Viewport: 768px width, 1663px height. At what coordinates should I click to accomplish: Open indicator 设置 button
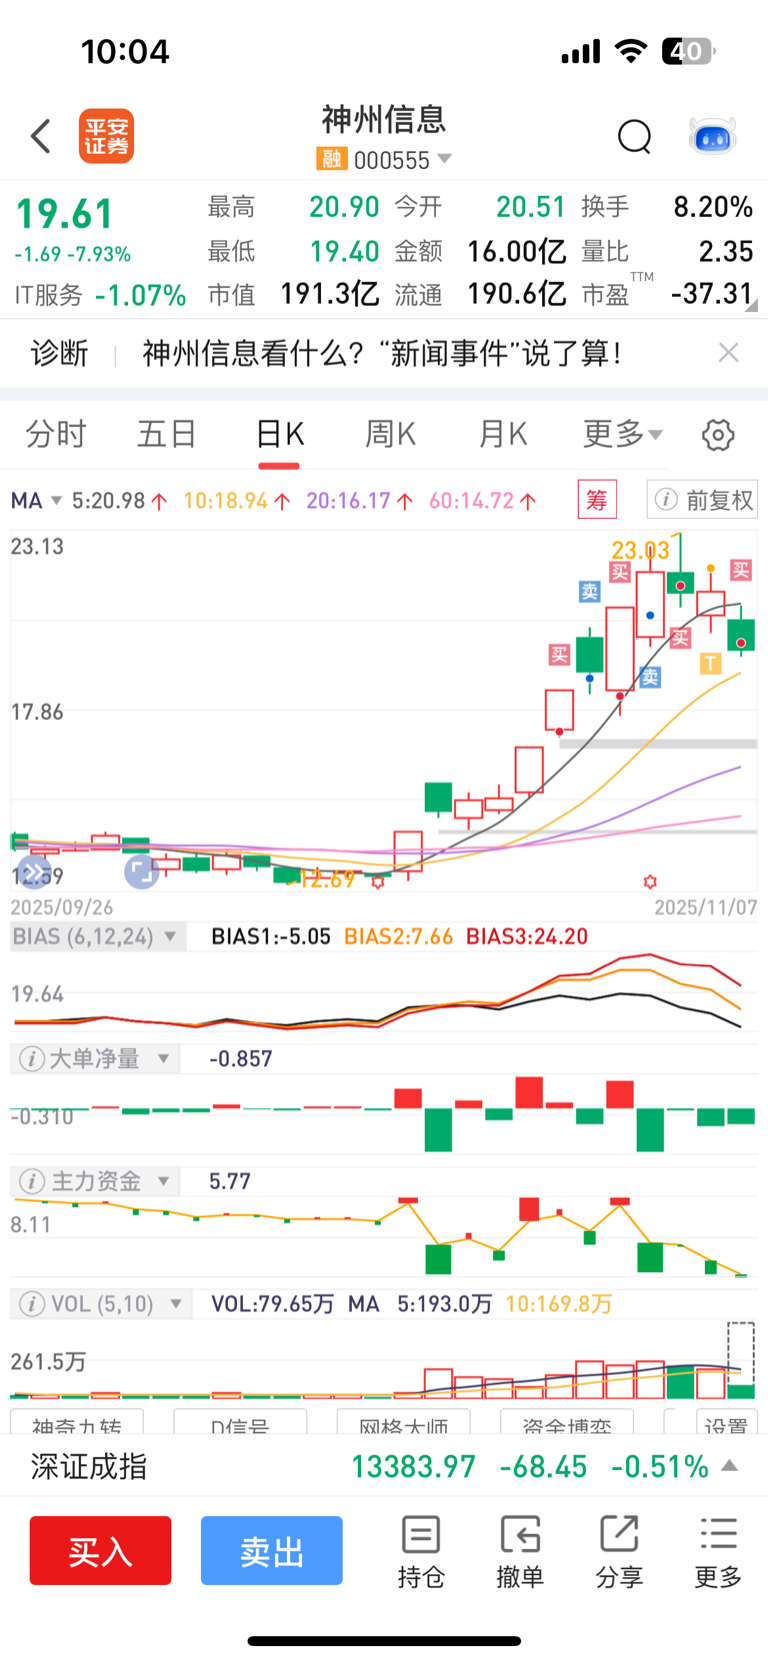pyautogui.click(x=725, y=1423)
